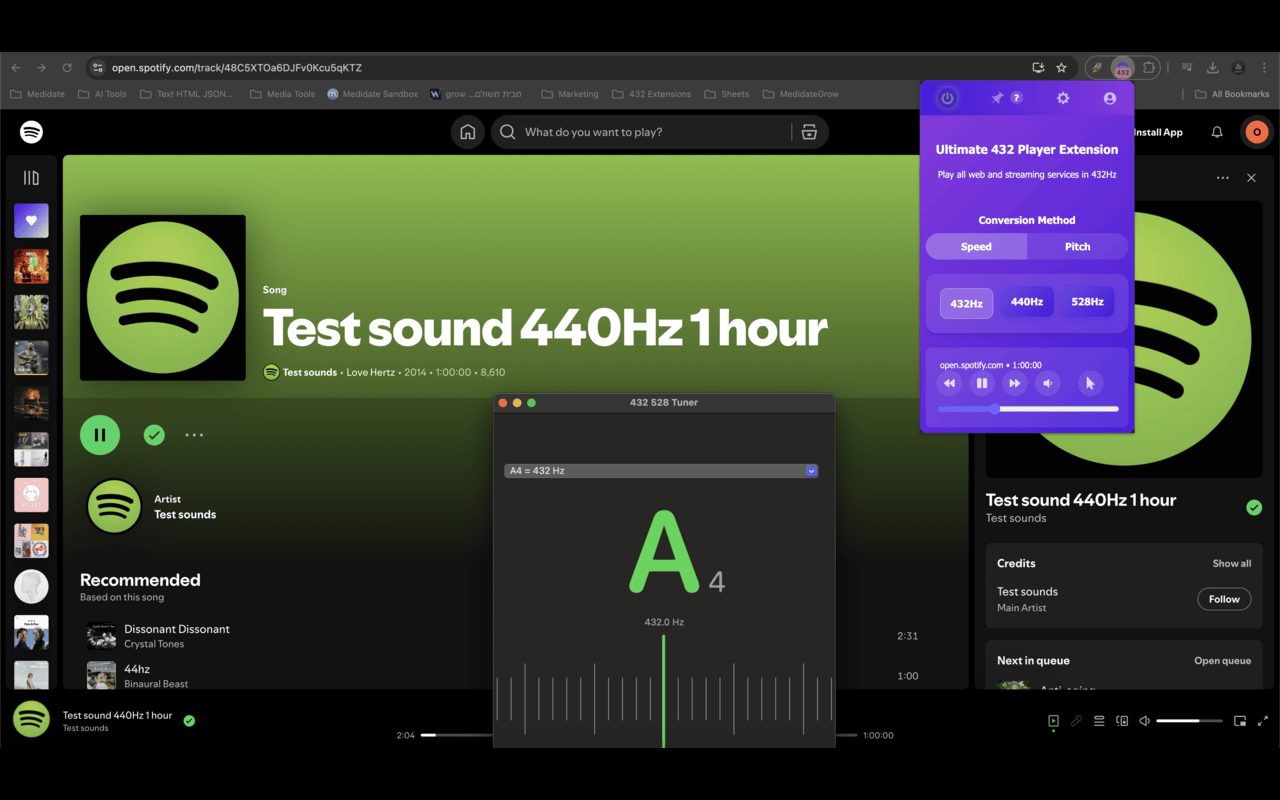Mute the extension mini player volume
This screenshot has height=800, width=1280.
tap(1047, 383)
